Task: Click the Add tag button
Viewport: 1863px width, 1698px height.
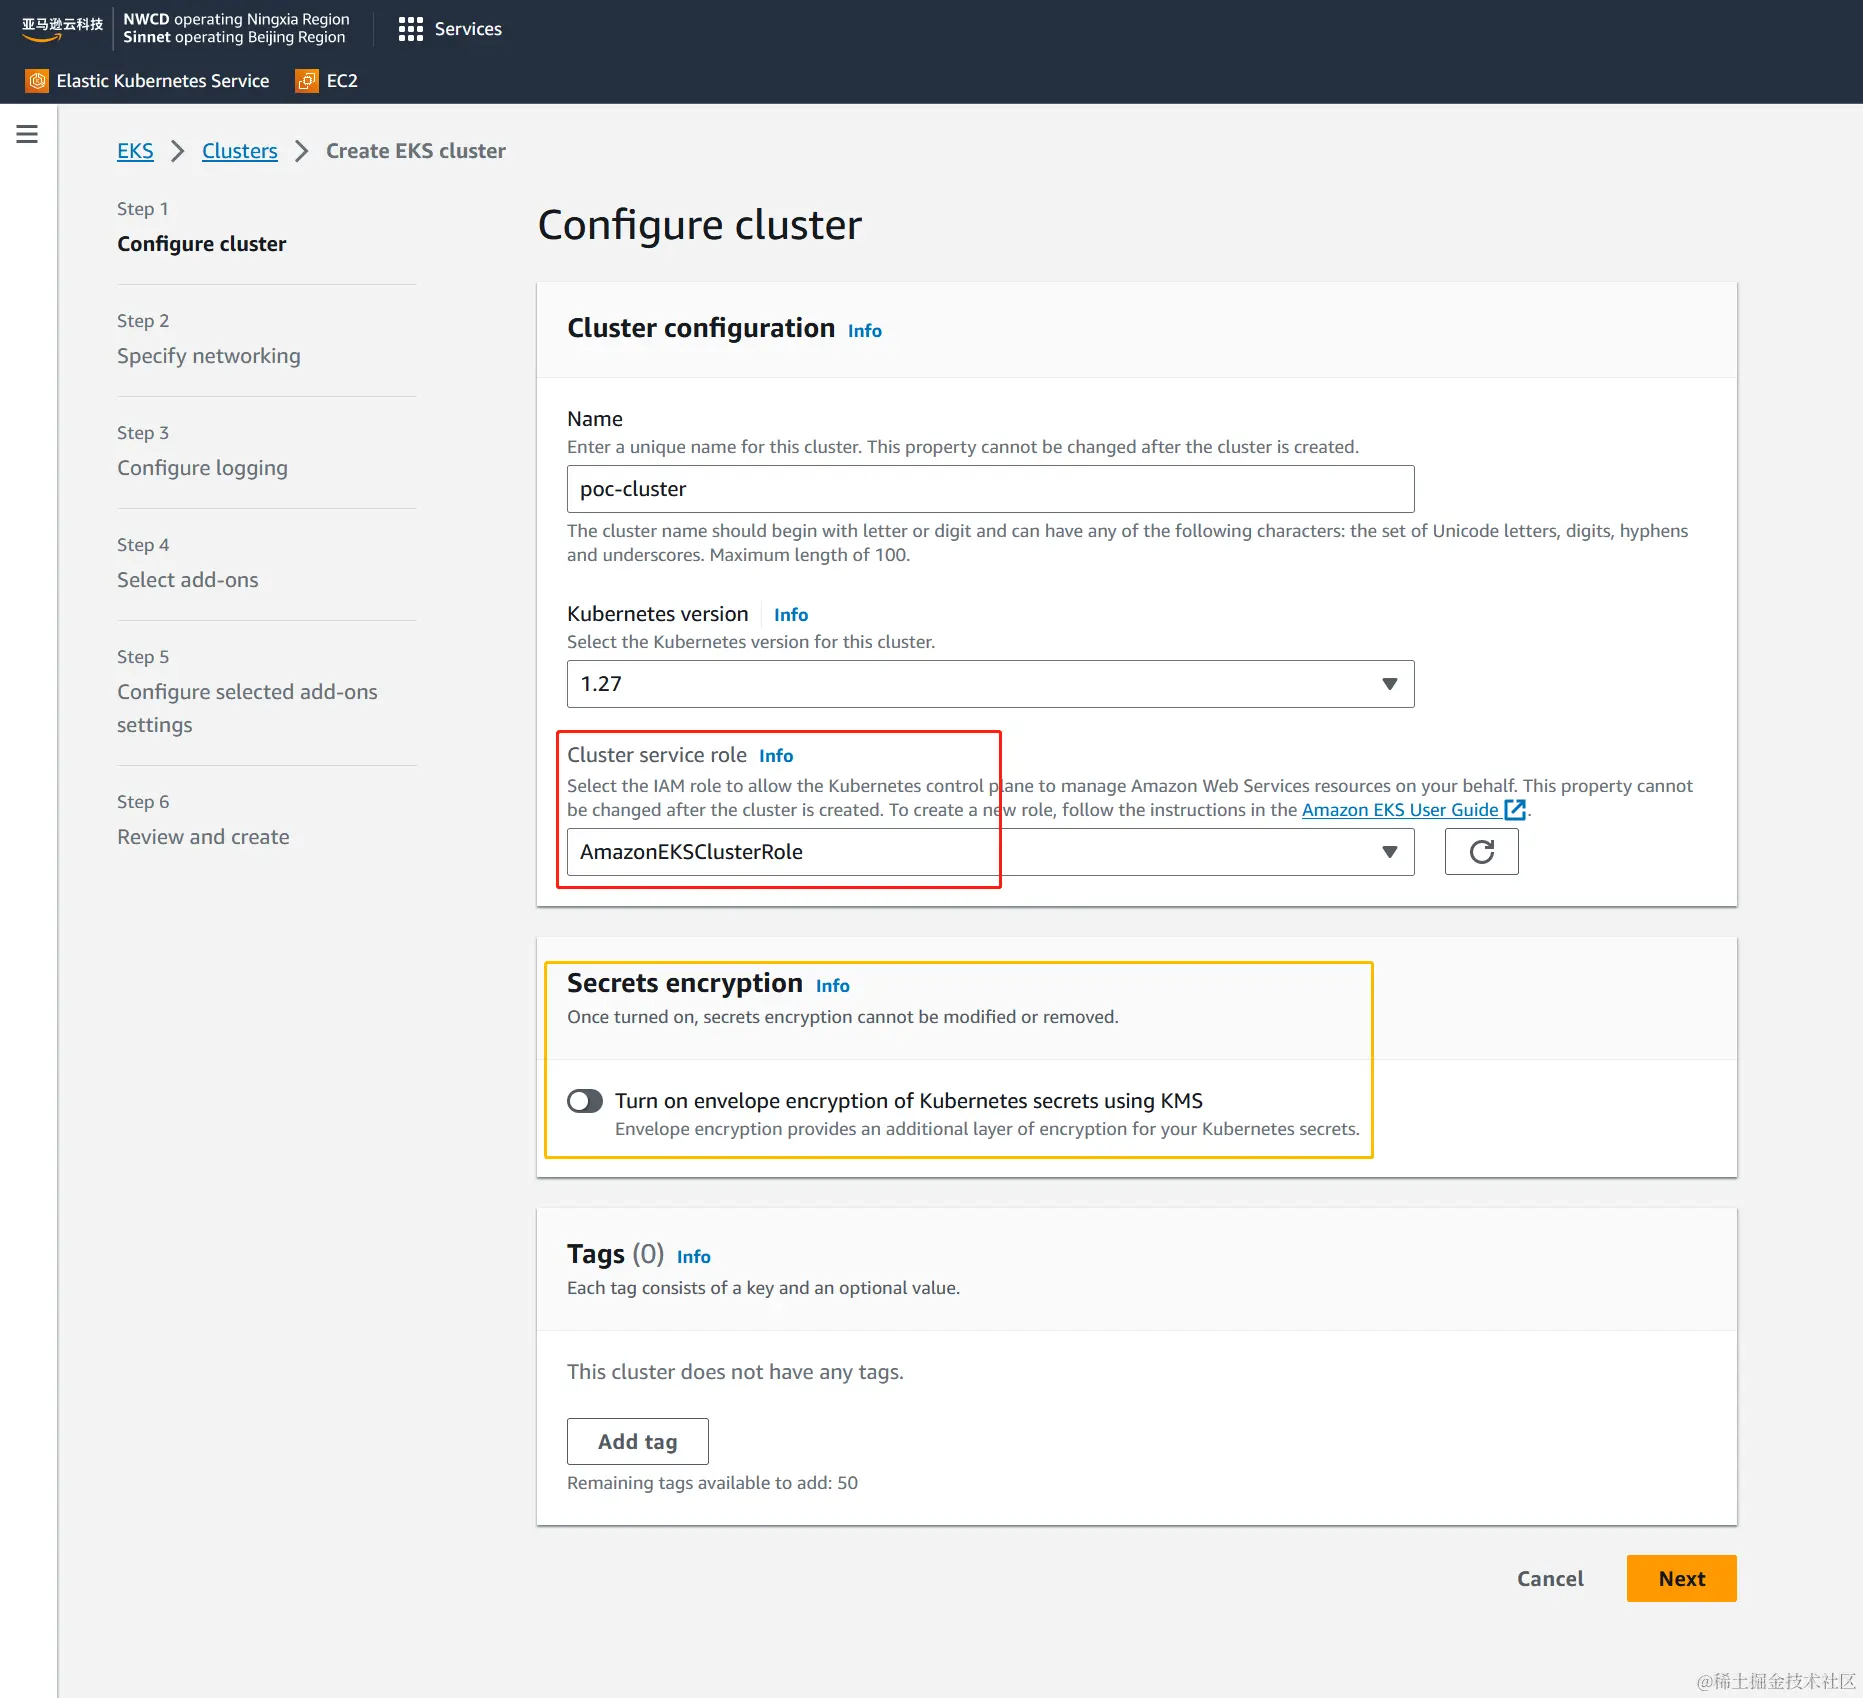Action: [x=638, y=1441]
